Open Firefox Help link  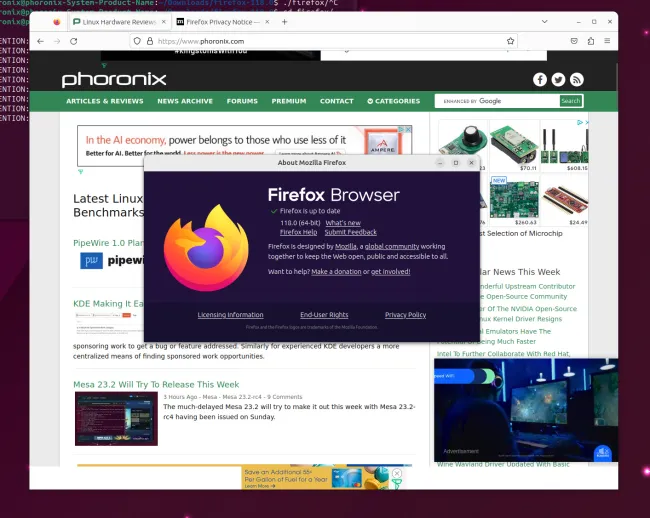(298, 232)
